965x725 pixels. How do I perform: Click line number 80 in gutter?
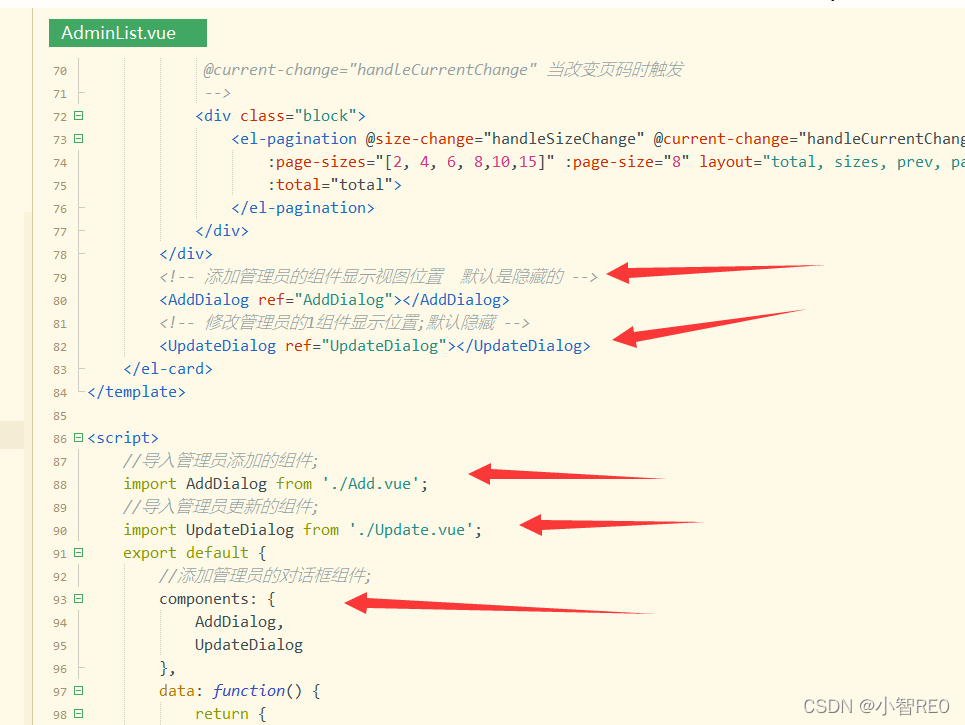pyautogui.click(x=60, y=301)
